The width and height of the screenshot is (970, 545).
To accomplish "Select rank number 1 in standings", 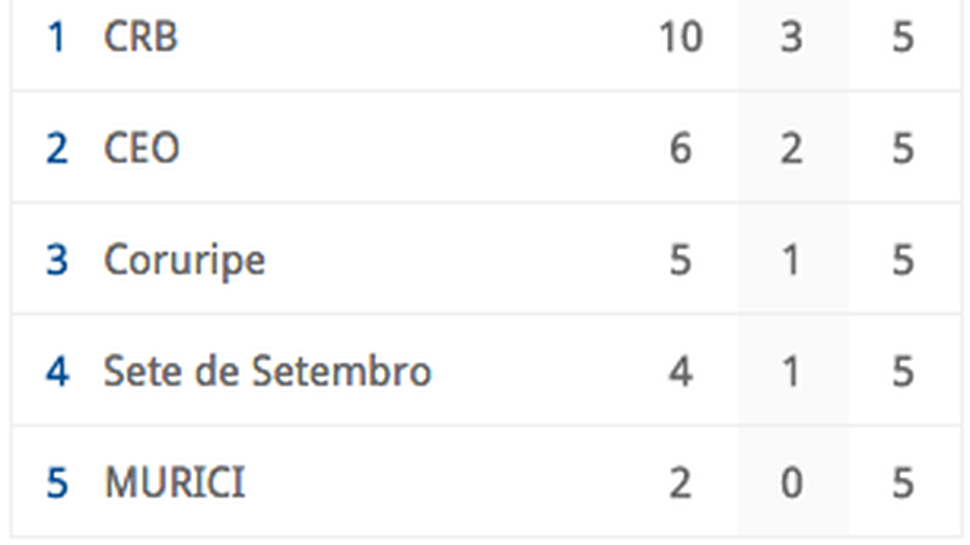I will click(57, 37).
